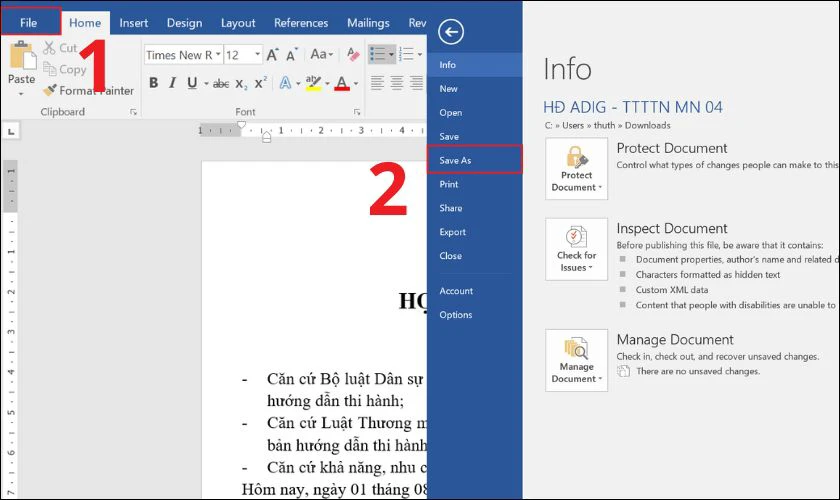Click document title HĐ ADIG - TTTTN MN 04

[633, 107]
